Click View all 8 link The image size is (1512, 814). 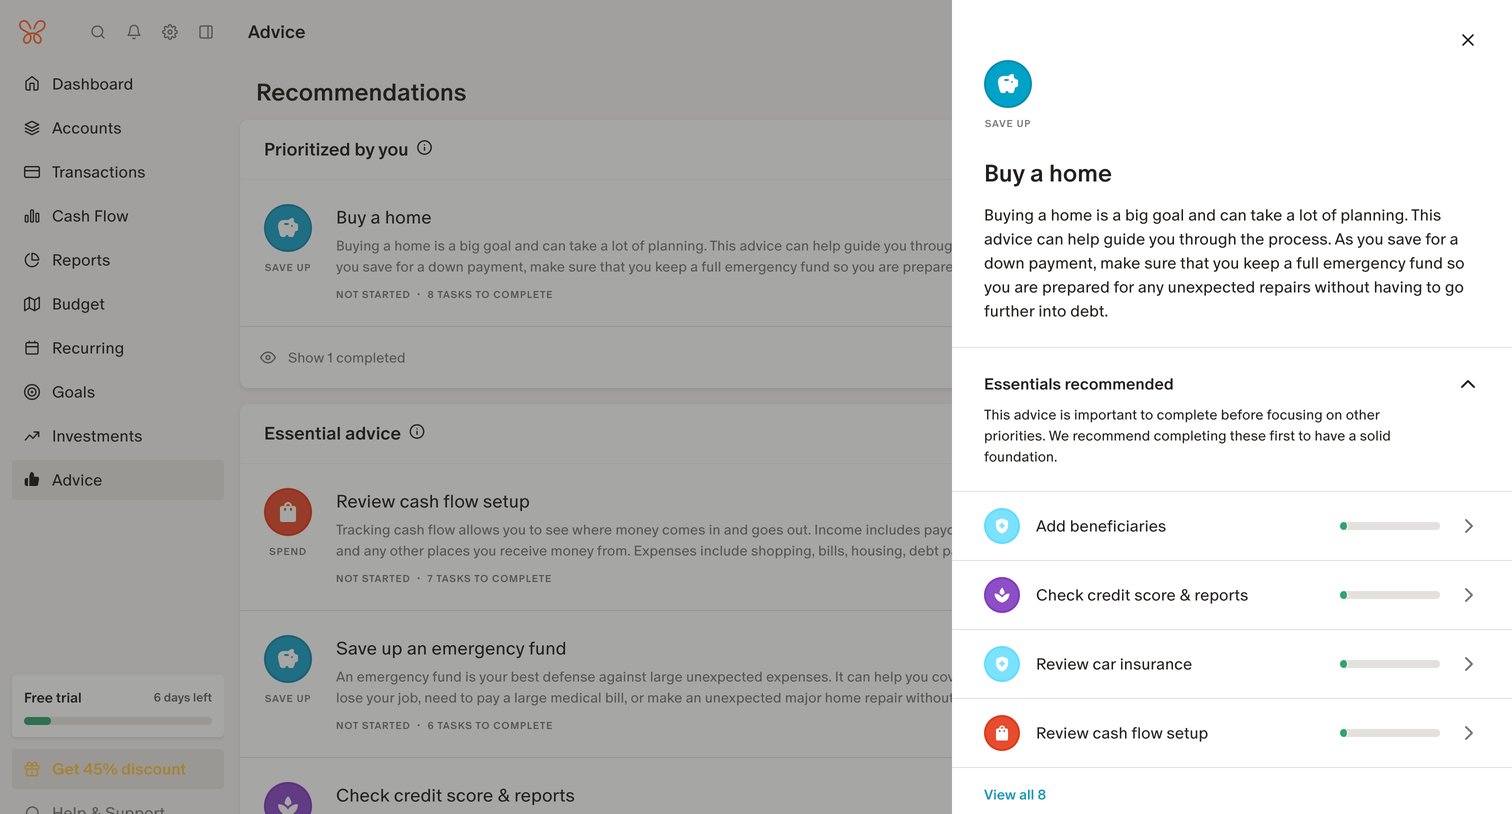click(1015, 795)
